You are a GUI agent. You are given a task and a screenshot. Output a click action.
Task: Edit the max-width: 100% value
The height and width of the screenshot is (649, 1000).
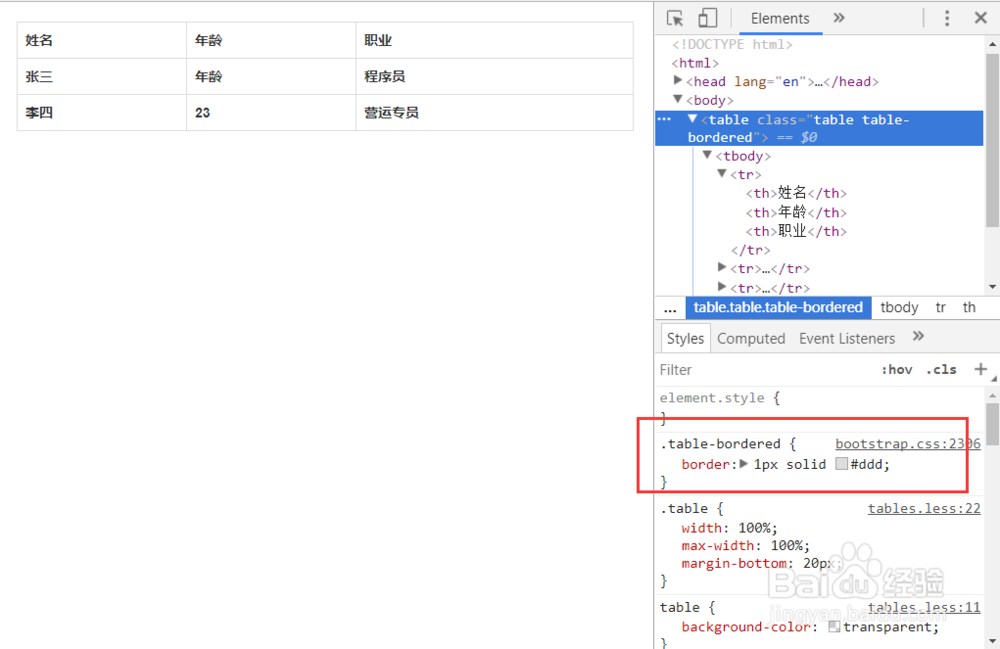pos(786,546)
